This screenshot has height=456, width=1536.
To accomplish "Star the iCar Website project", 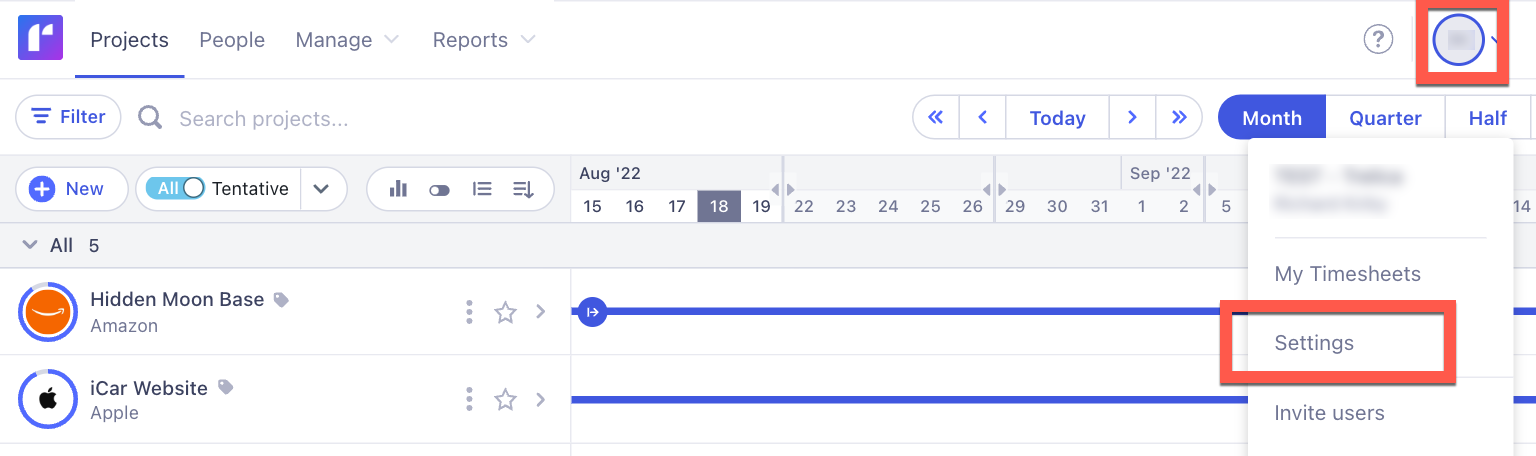I will coord(505,400).
